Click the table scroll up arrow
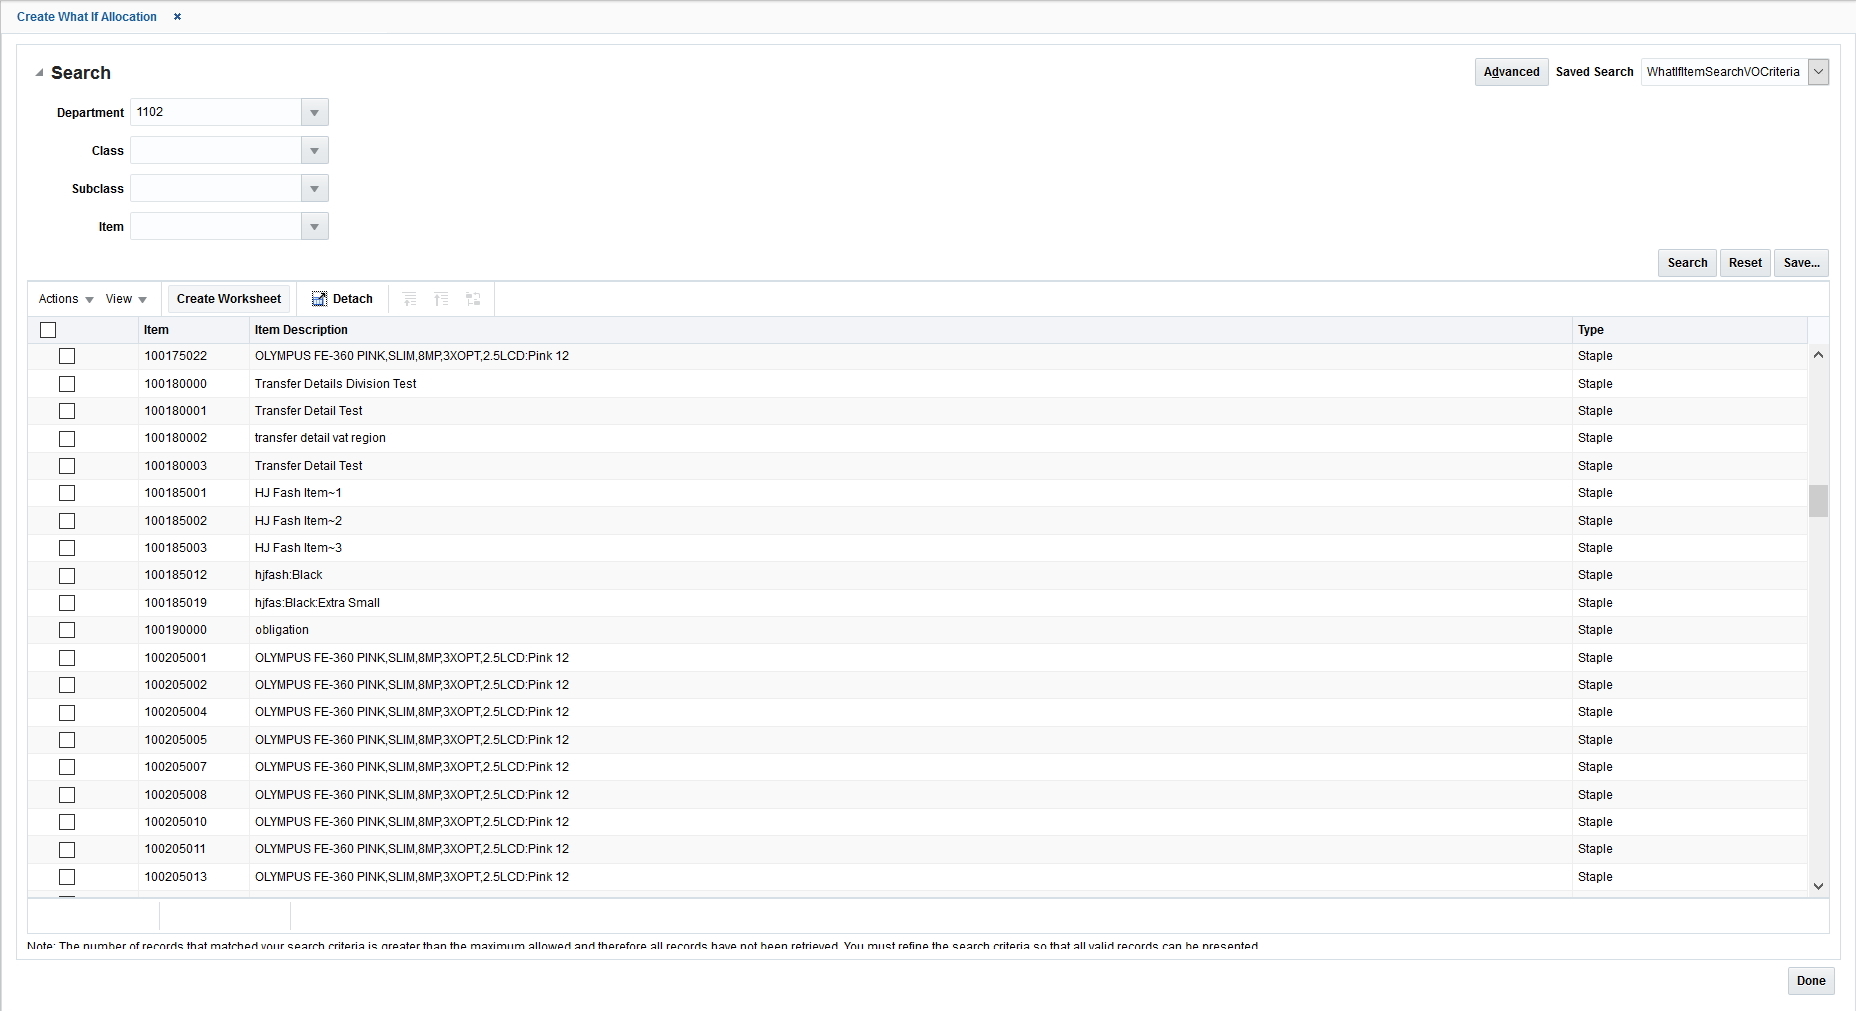 [x=1818, y=355]
